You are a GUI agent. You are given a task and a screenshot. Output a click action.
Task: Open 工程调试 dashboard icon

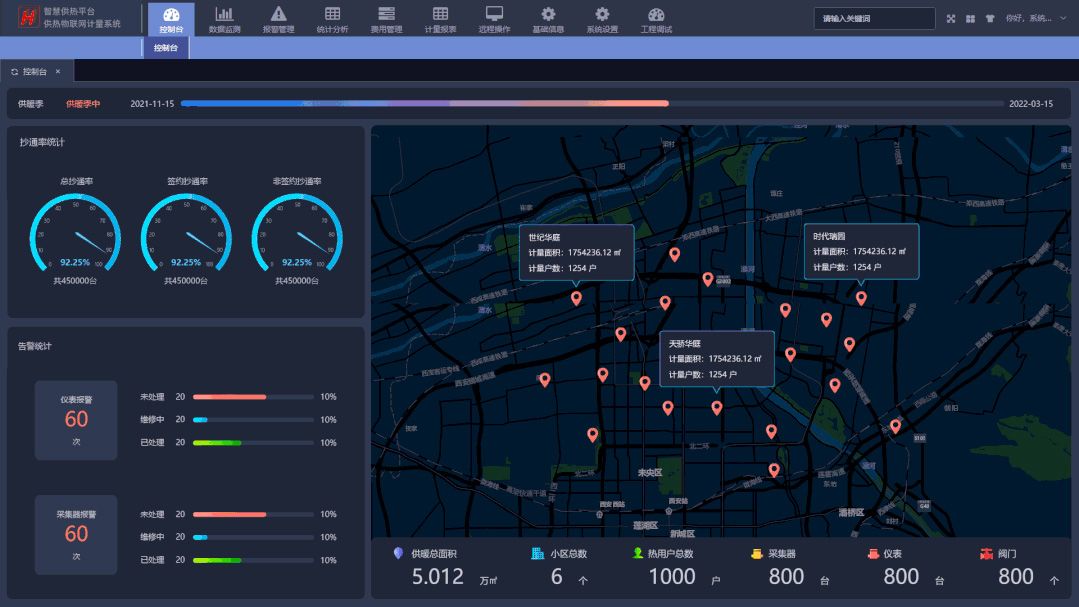(656, 14)
